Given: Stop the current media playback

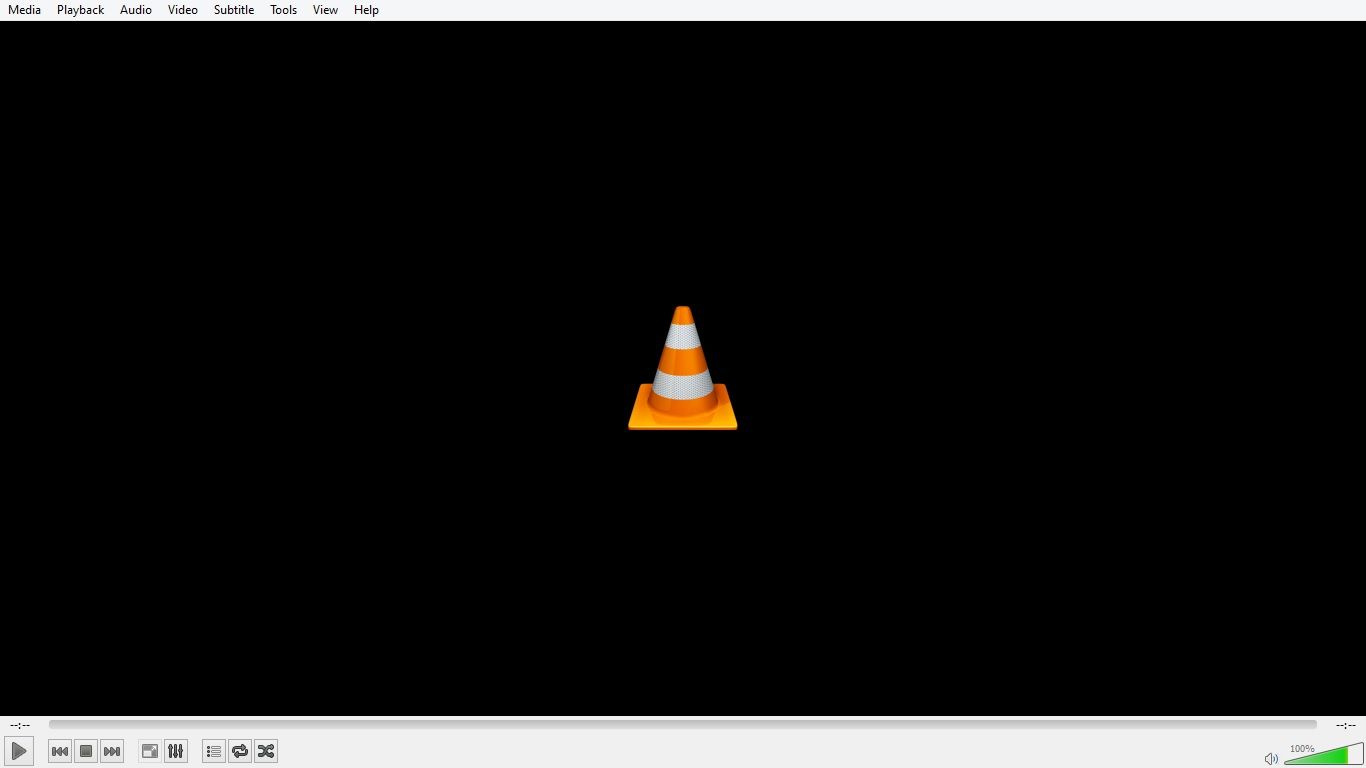Looking at the screenshot, I should [x=86, y=751].
